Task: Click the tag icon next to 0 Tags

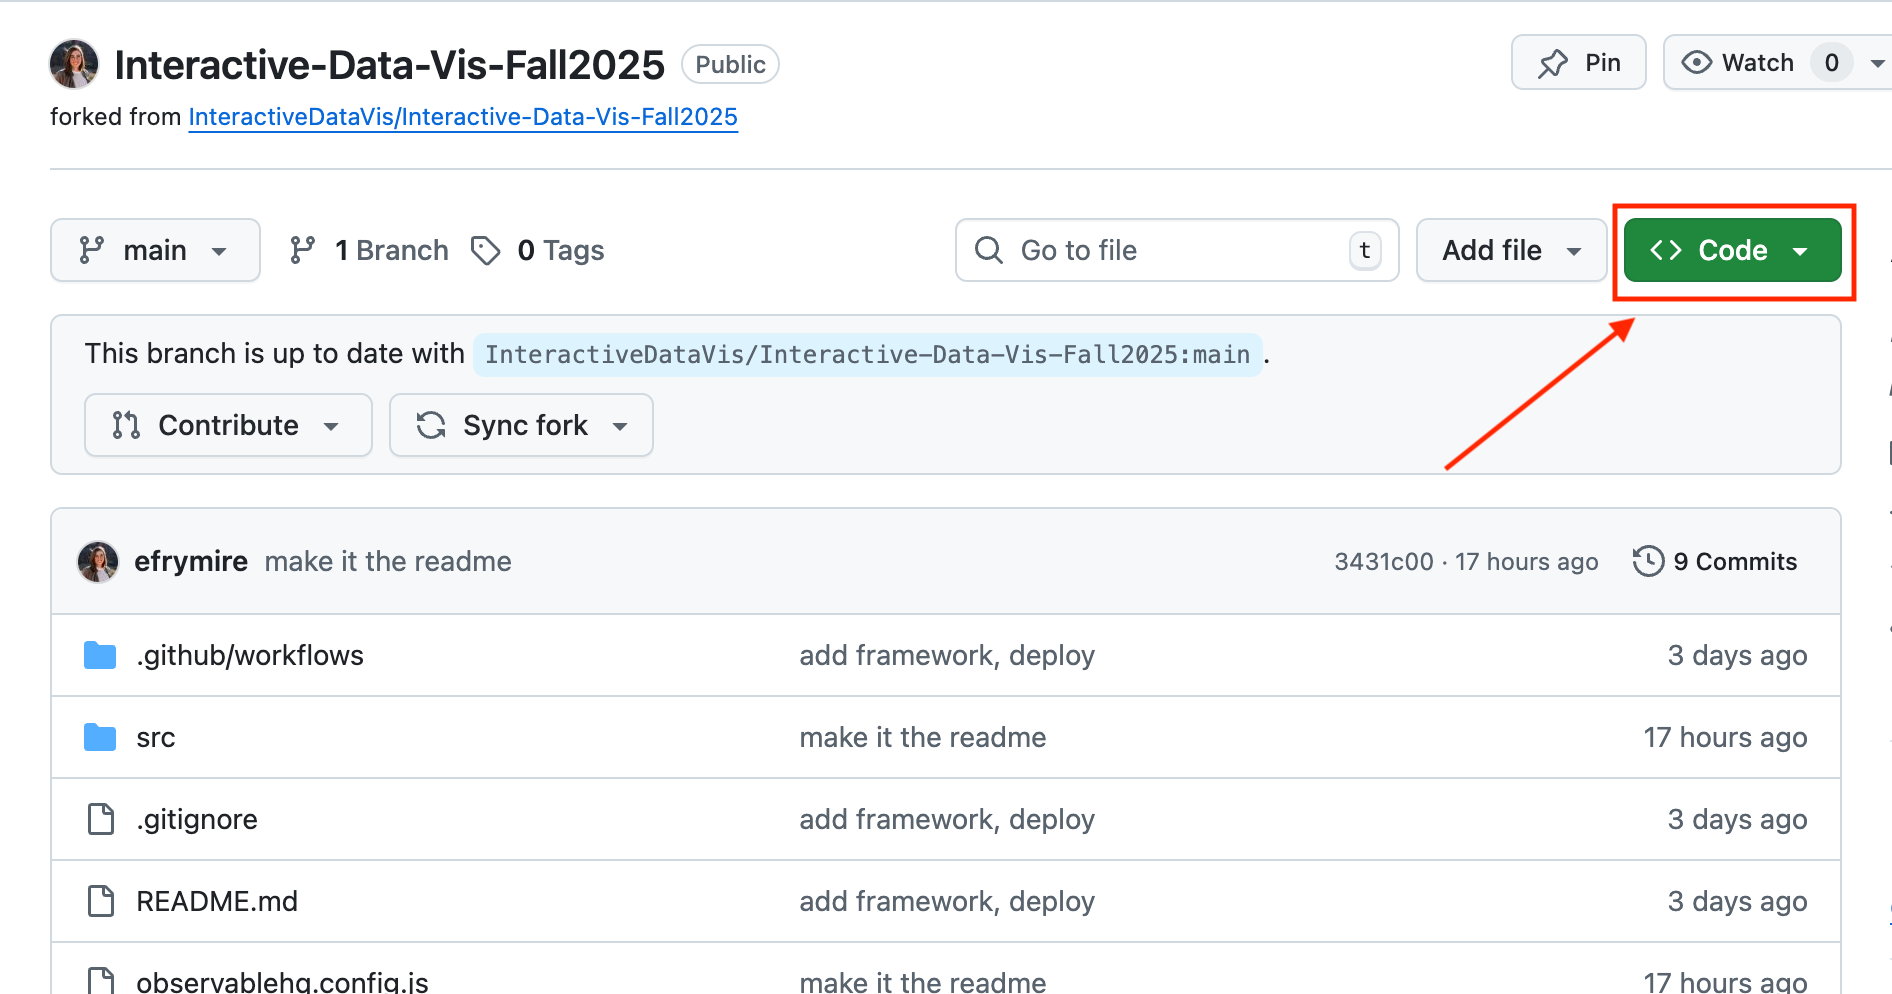Action: [x=486, y=250]
